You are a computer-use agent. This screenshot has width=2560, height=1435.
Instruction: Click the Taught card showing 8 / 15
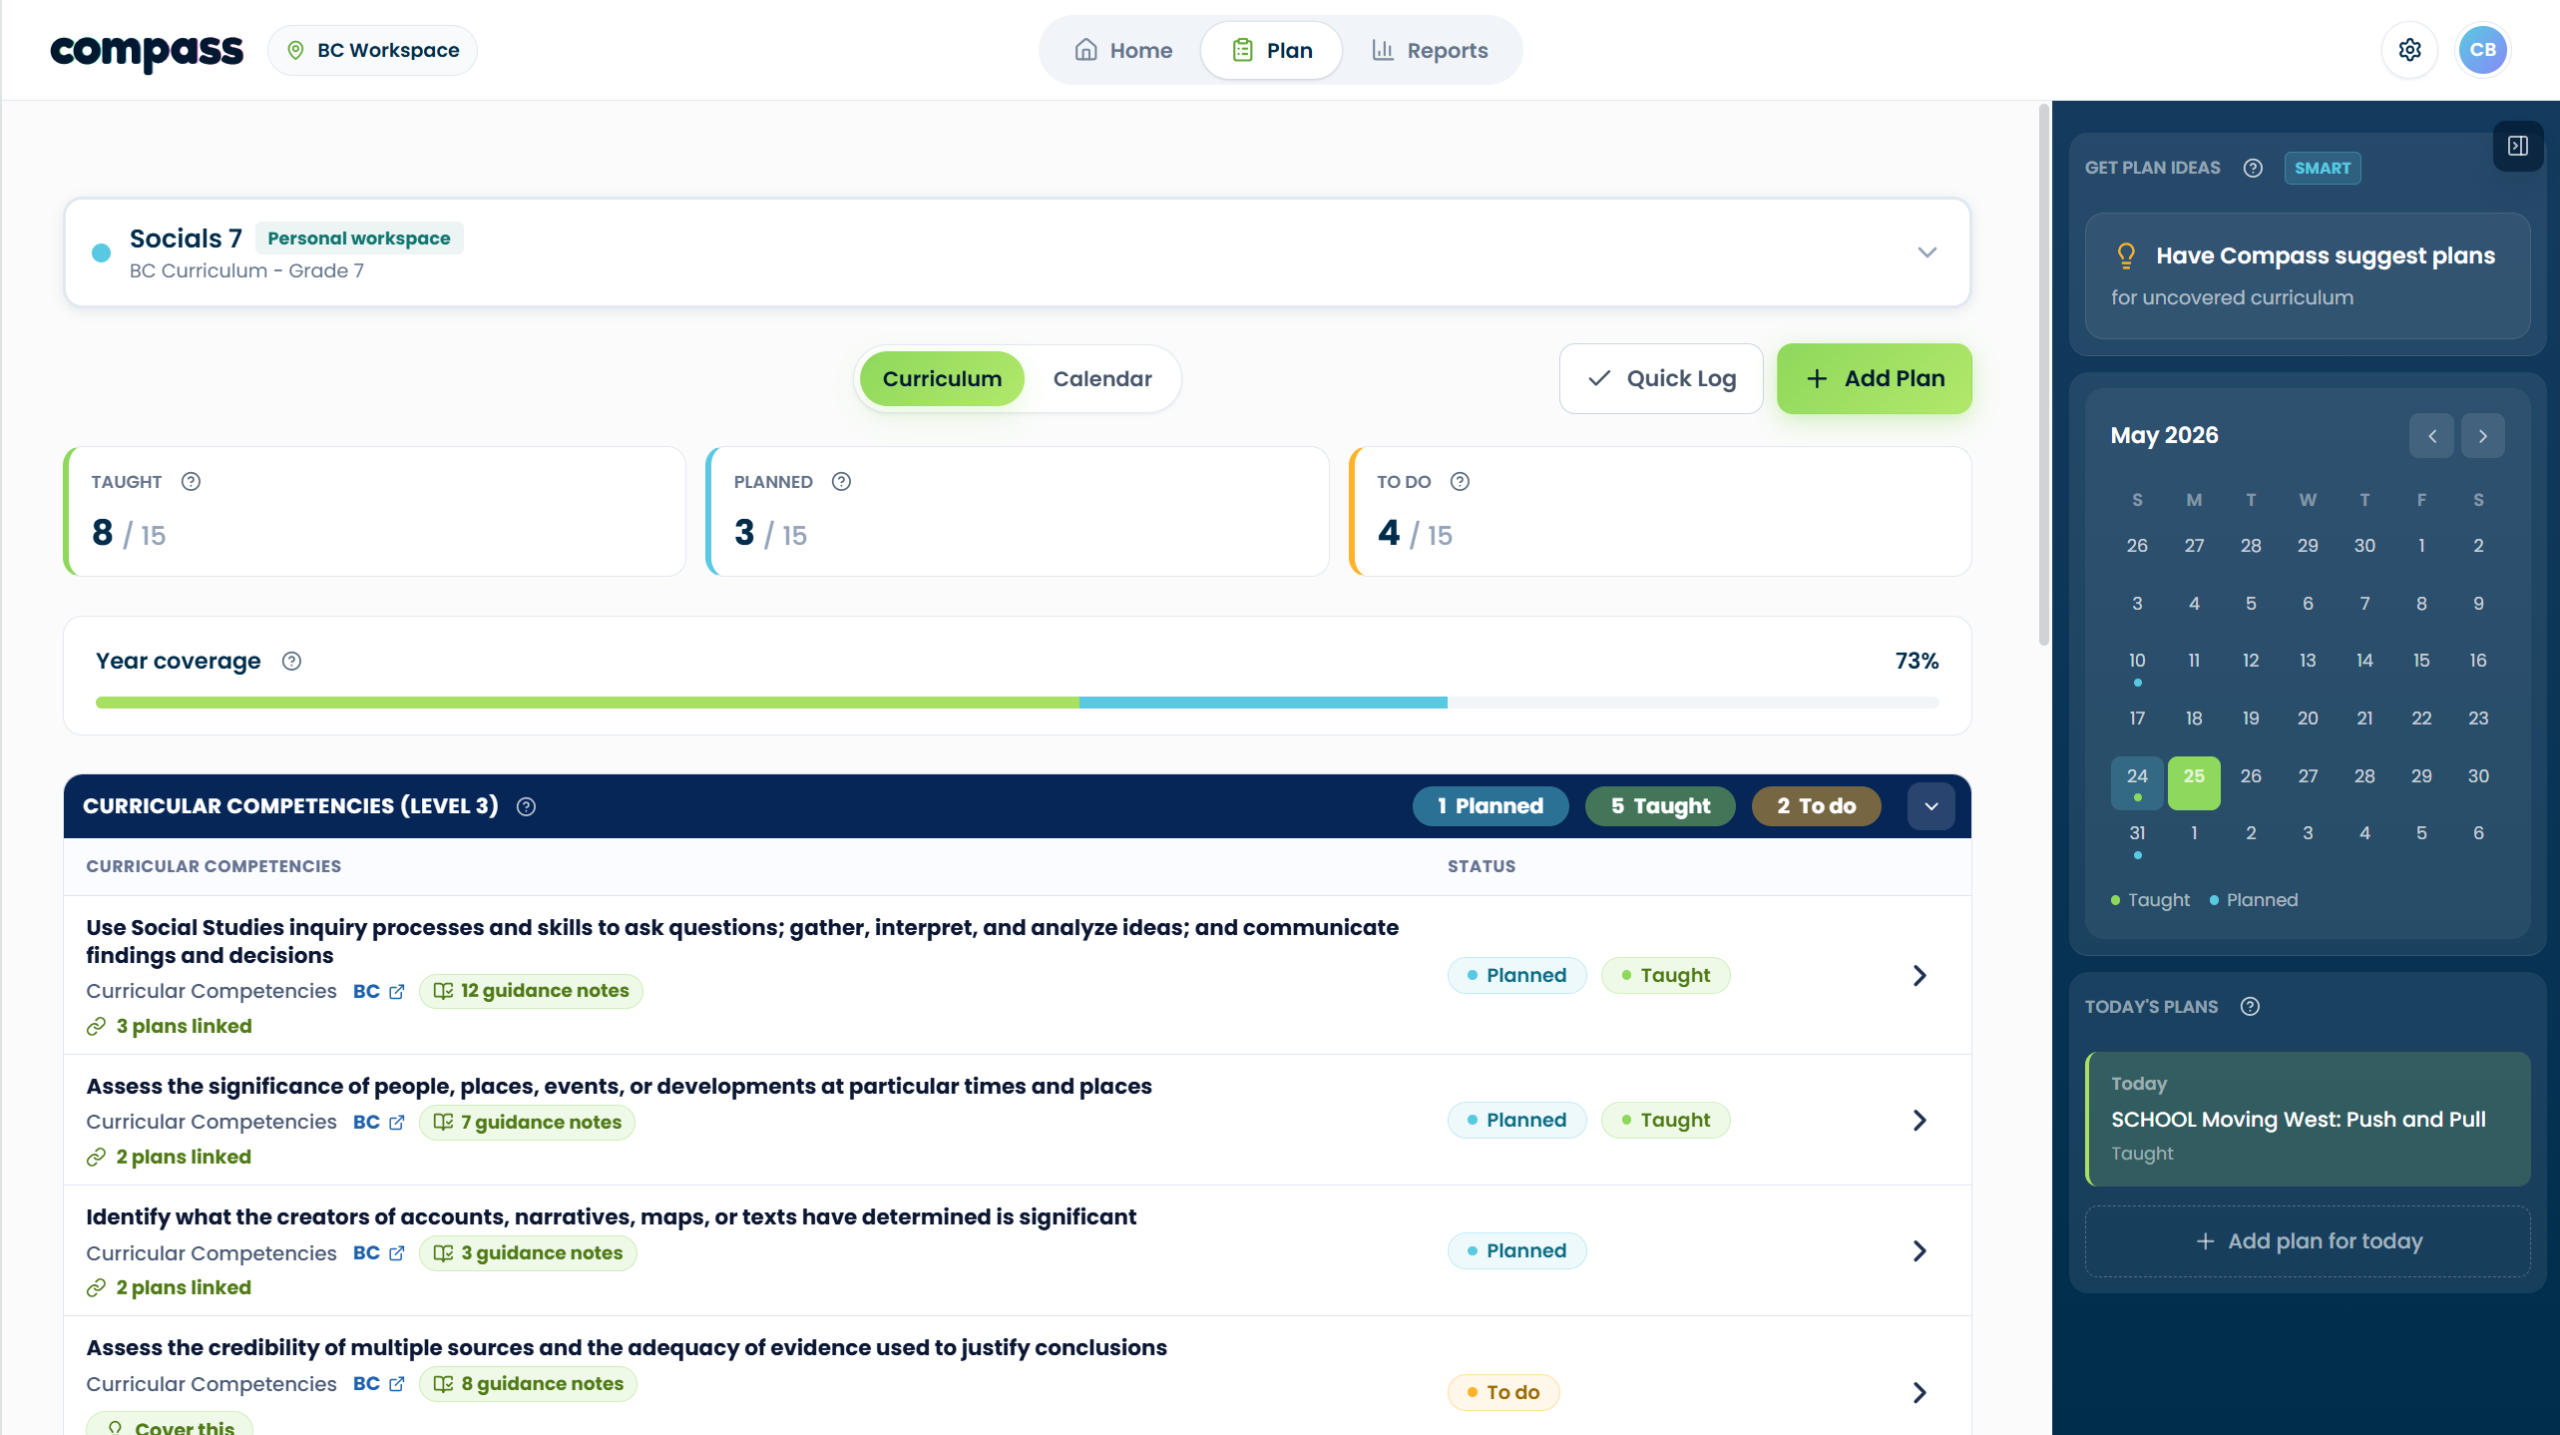point(375,511)
